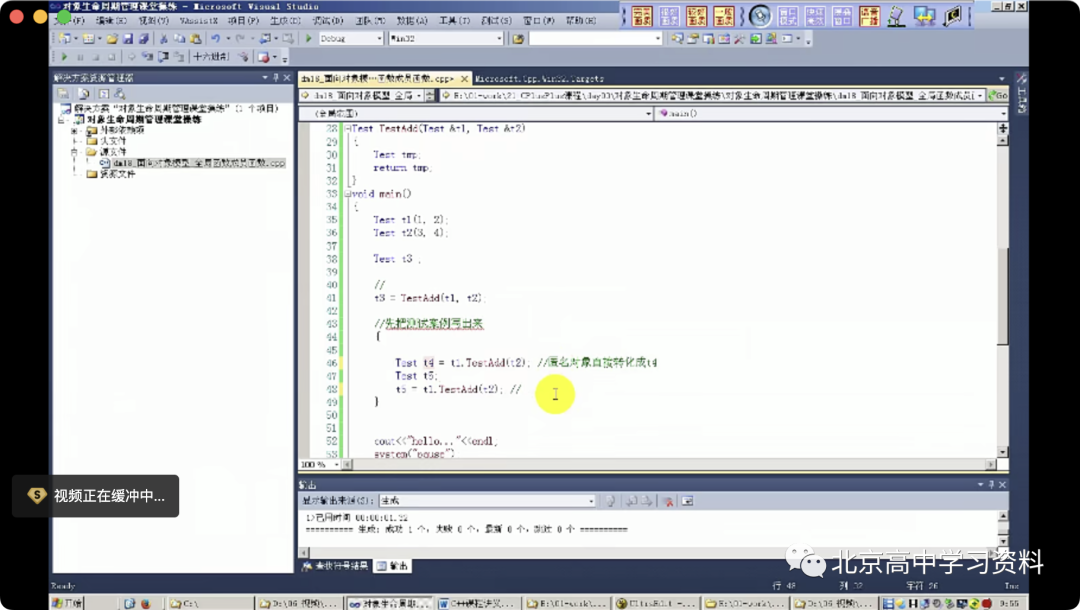1080x610 pixels.
Task: Toggle auto-hide pin on Solution Explorer
Action: [x=276, y=78]
